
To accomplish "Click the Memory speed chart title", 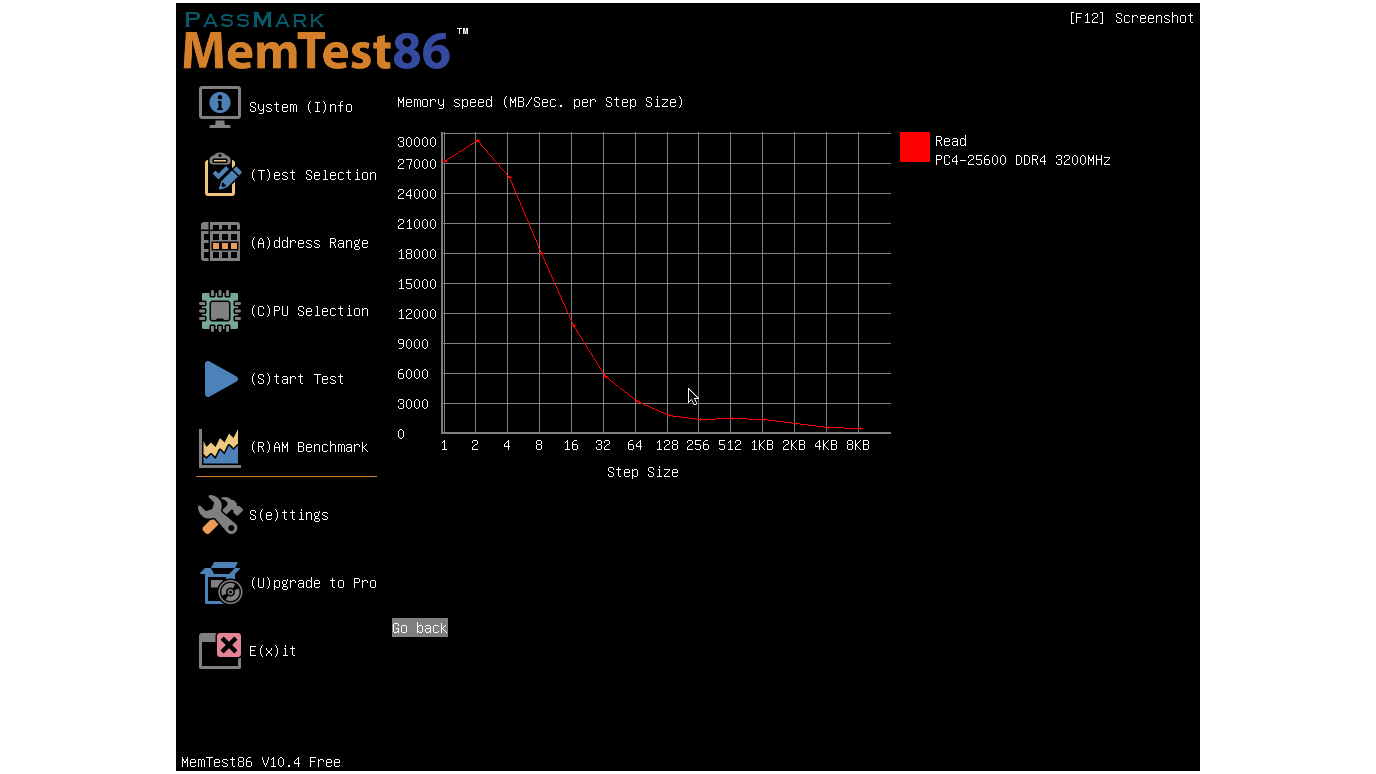I will tap(540, 102).
